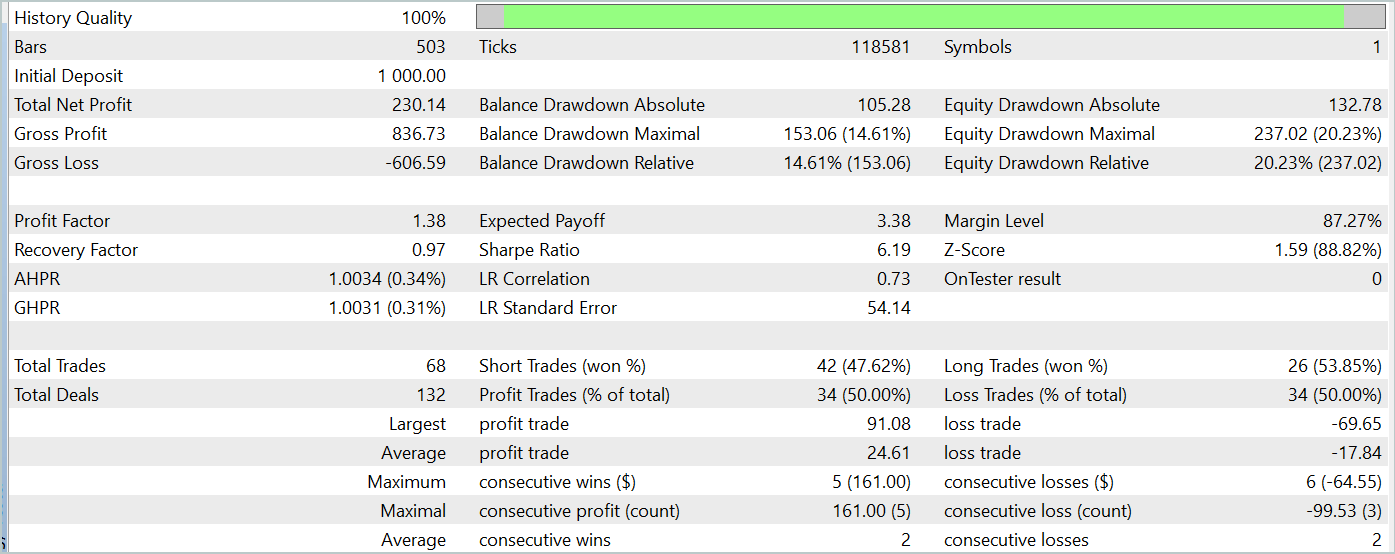Select the Largest loss trade value -69.65

[1356, 424]
